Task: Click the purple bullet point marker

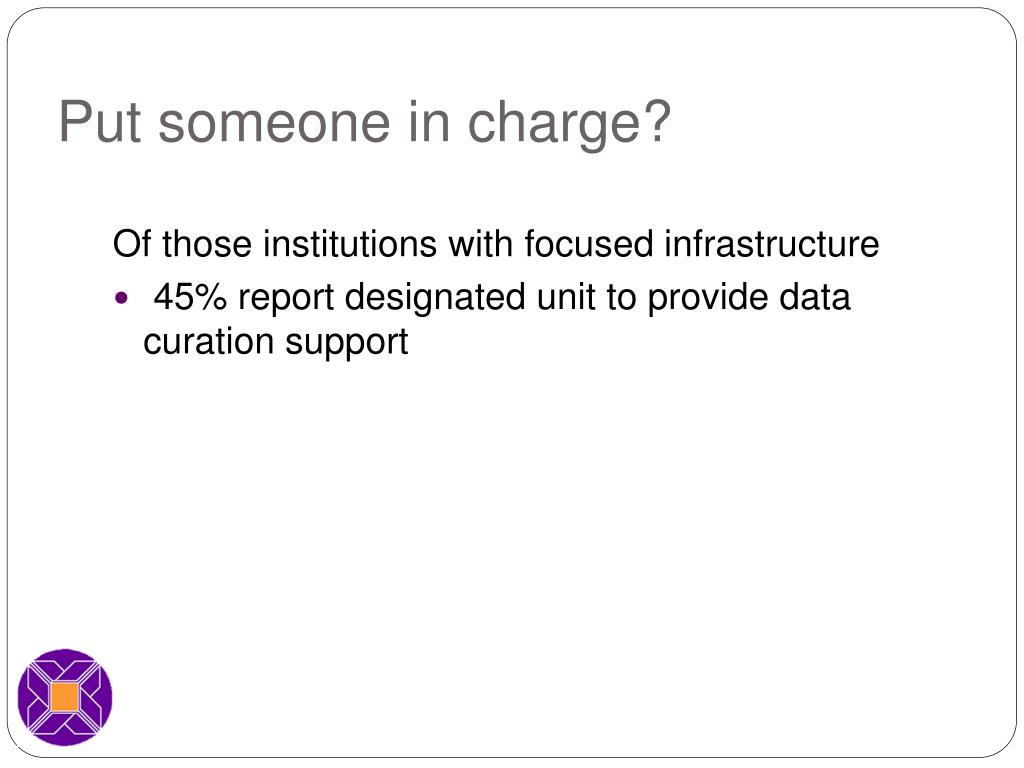Action: click(121, 298)
